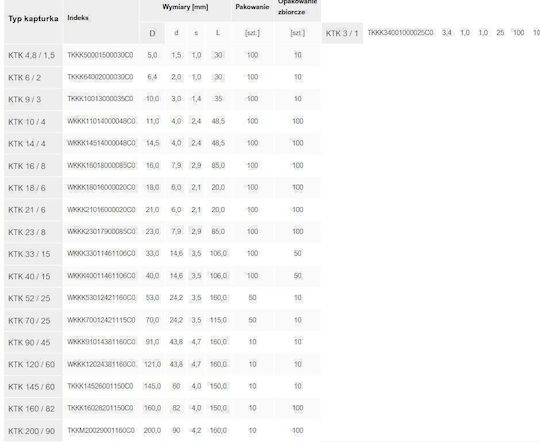Select index WKKK18016000020C0
This screenshot has height=442, width=540.
click(x=101, y=188)
